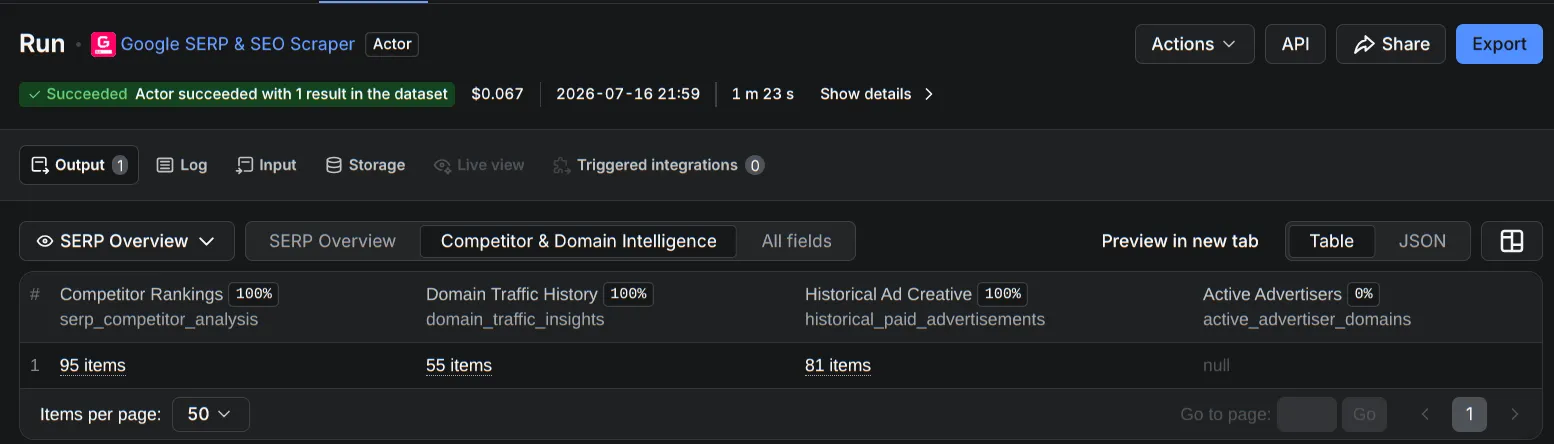Export the dataset results

(x=1499, y=44)
